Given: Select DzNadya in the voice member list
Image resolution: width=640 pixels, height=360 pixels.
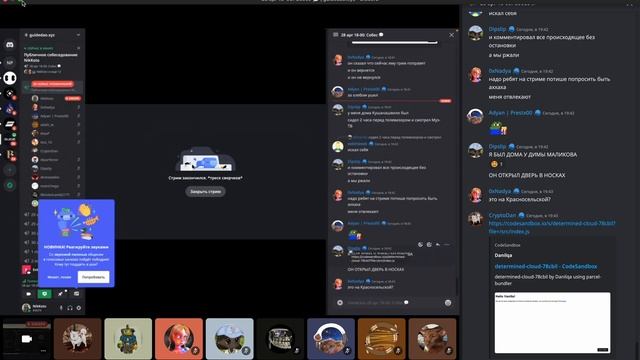Looking at the screenshot, I should coord(47,107).
